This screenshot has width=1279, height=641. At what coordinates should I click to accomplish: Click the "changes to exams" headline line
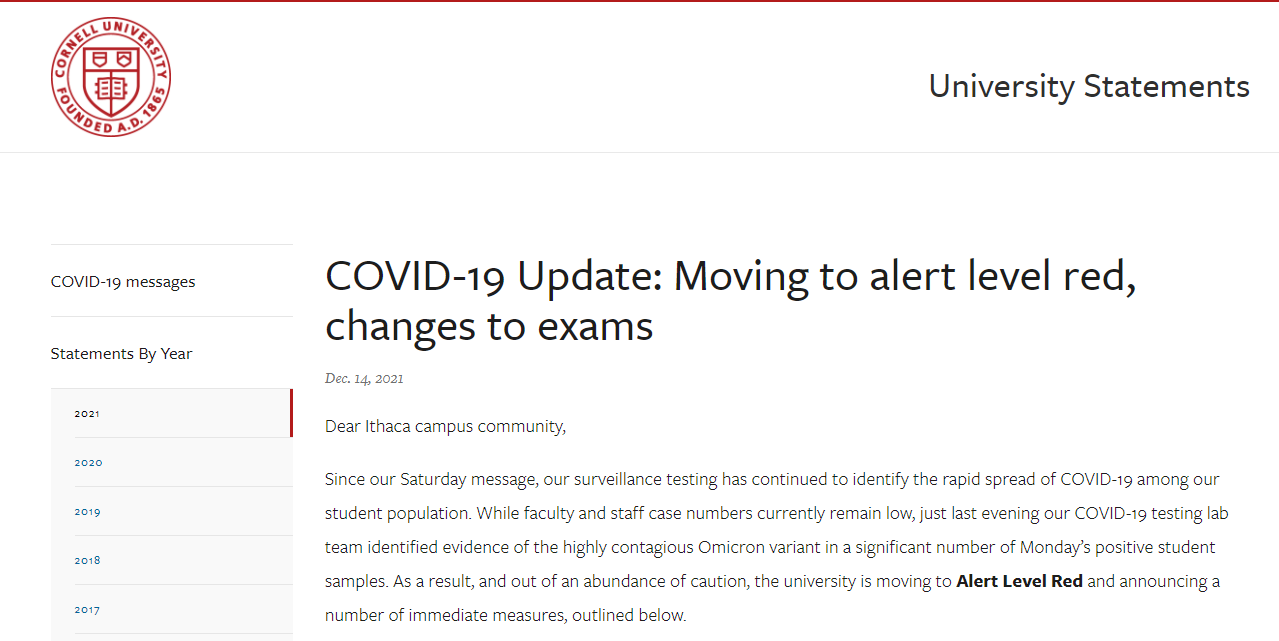[489, 326]
